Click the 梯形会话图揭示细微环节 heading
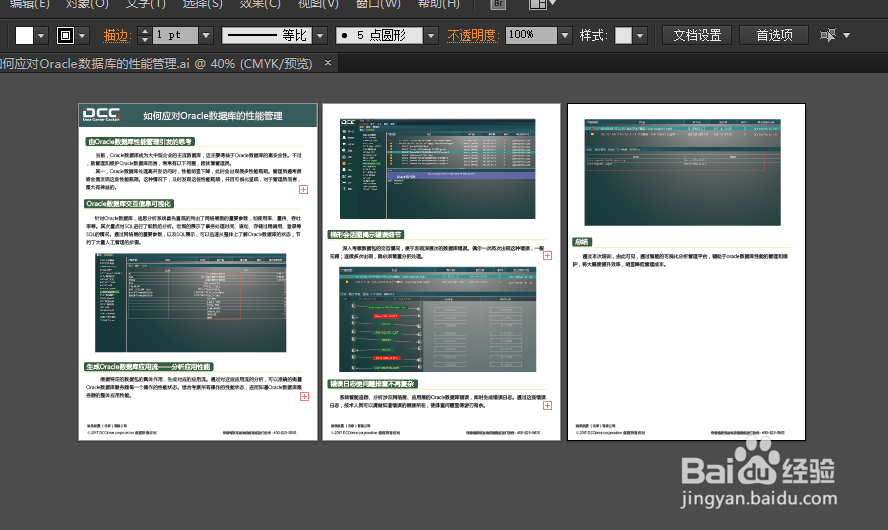Viewport: 888px width, 530px height. [x=366, y=234]
